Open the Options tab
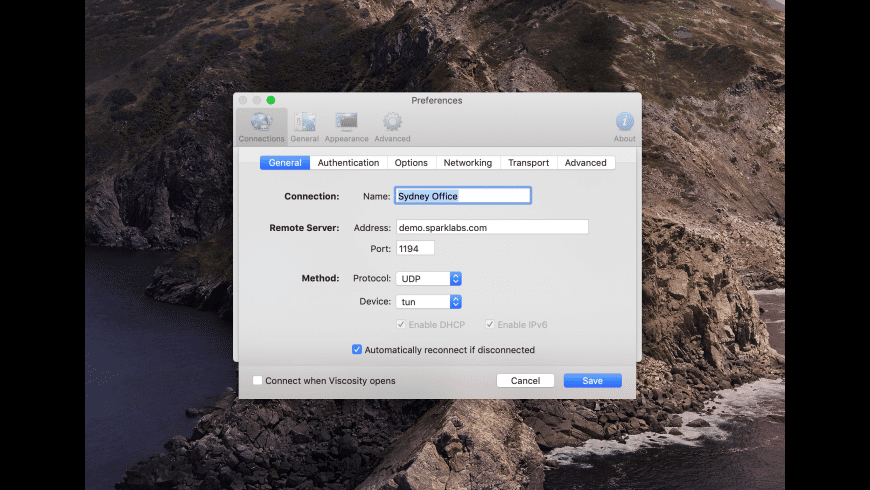The width and height of the screenshot is (870, 490). [411, 163]
